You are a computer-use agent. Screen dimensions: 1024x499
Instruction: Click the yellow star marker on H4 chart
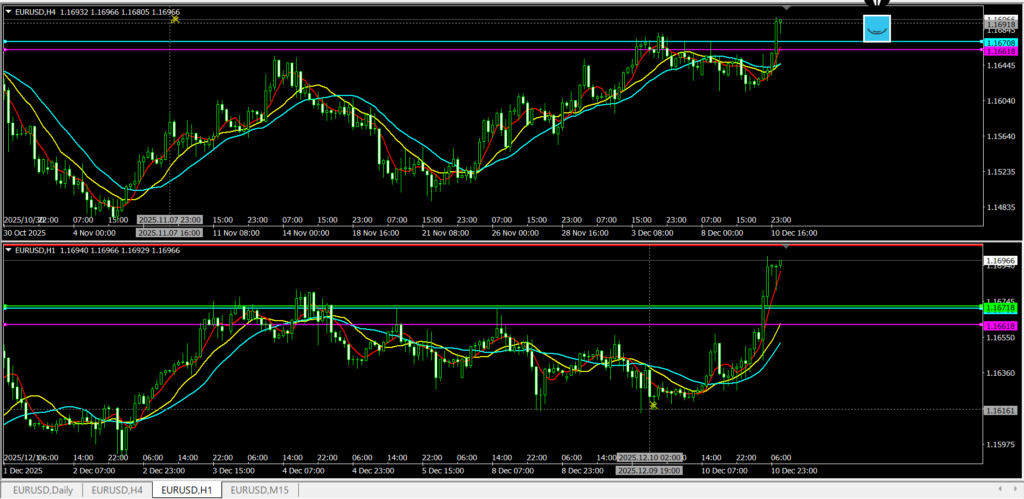coord(176,18)
